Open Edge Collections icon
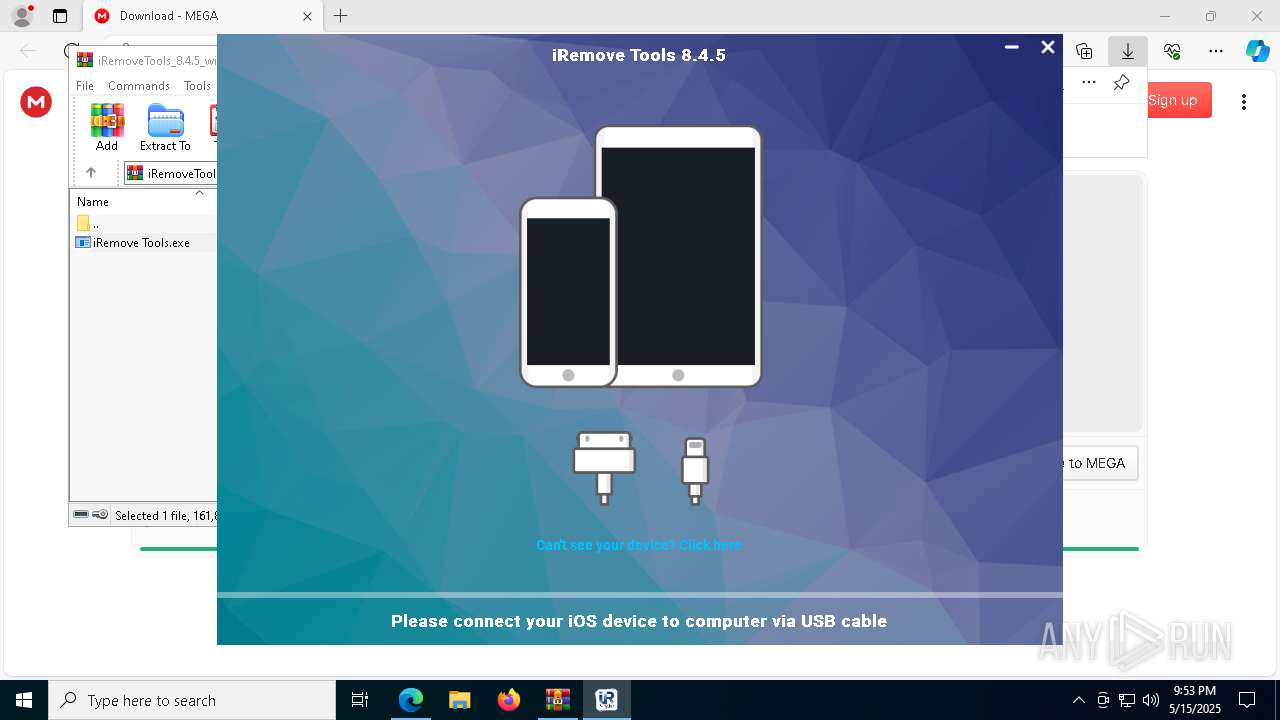 [1084, 51]
